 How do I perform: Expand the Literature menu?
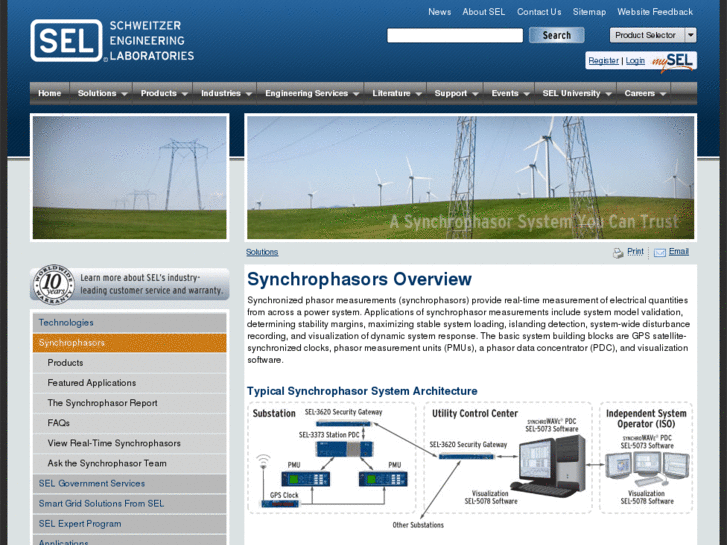[x=395, y=93]
